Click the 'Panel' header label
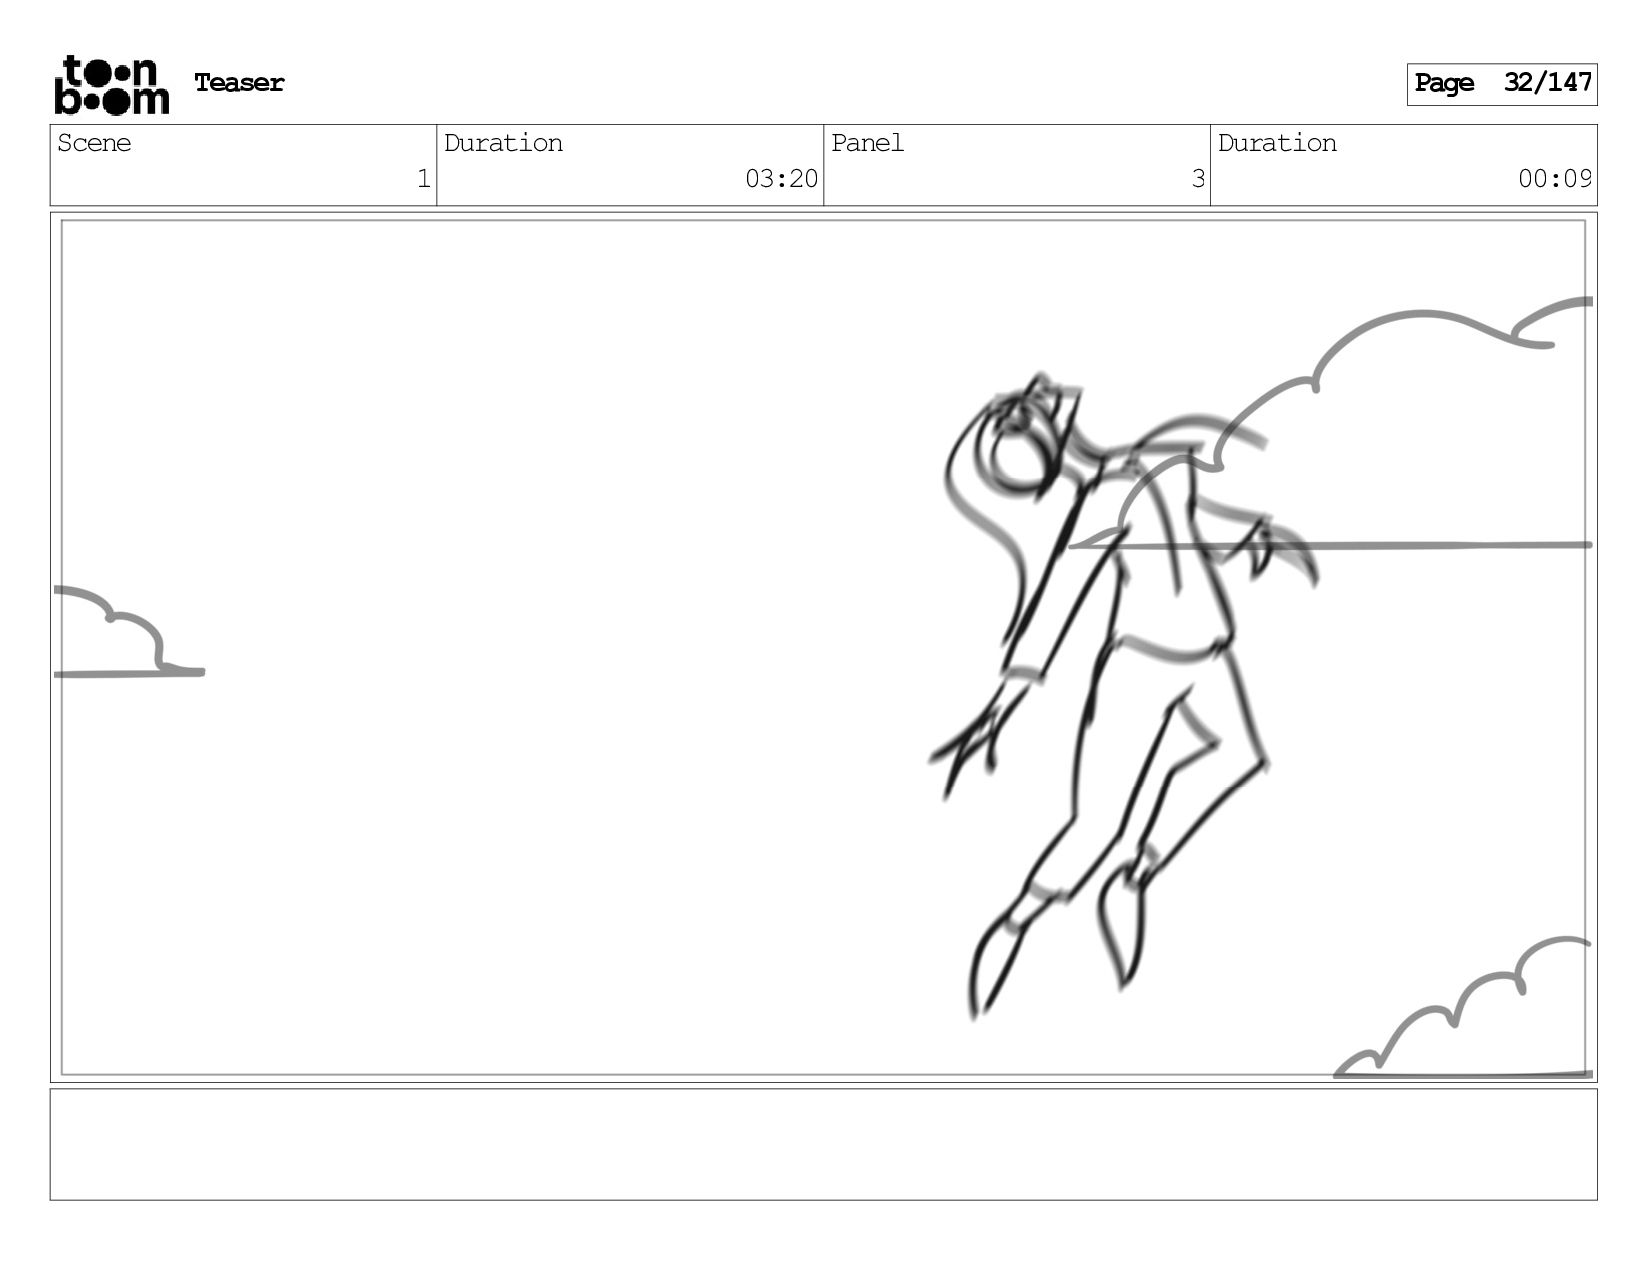Image resolution: width=1650 pixels, height=1275 pixels. [x=867, y=143]
